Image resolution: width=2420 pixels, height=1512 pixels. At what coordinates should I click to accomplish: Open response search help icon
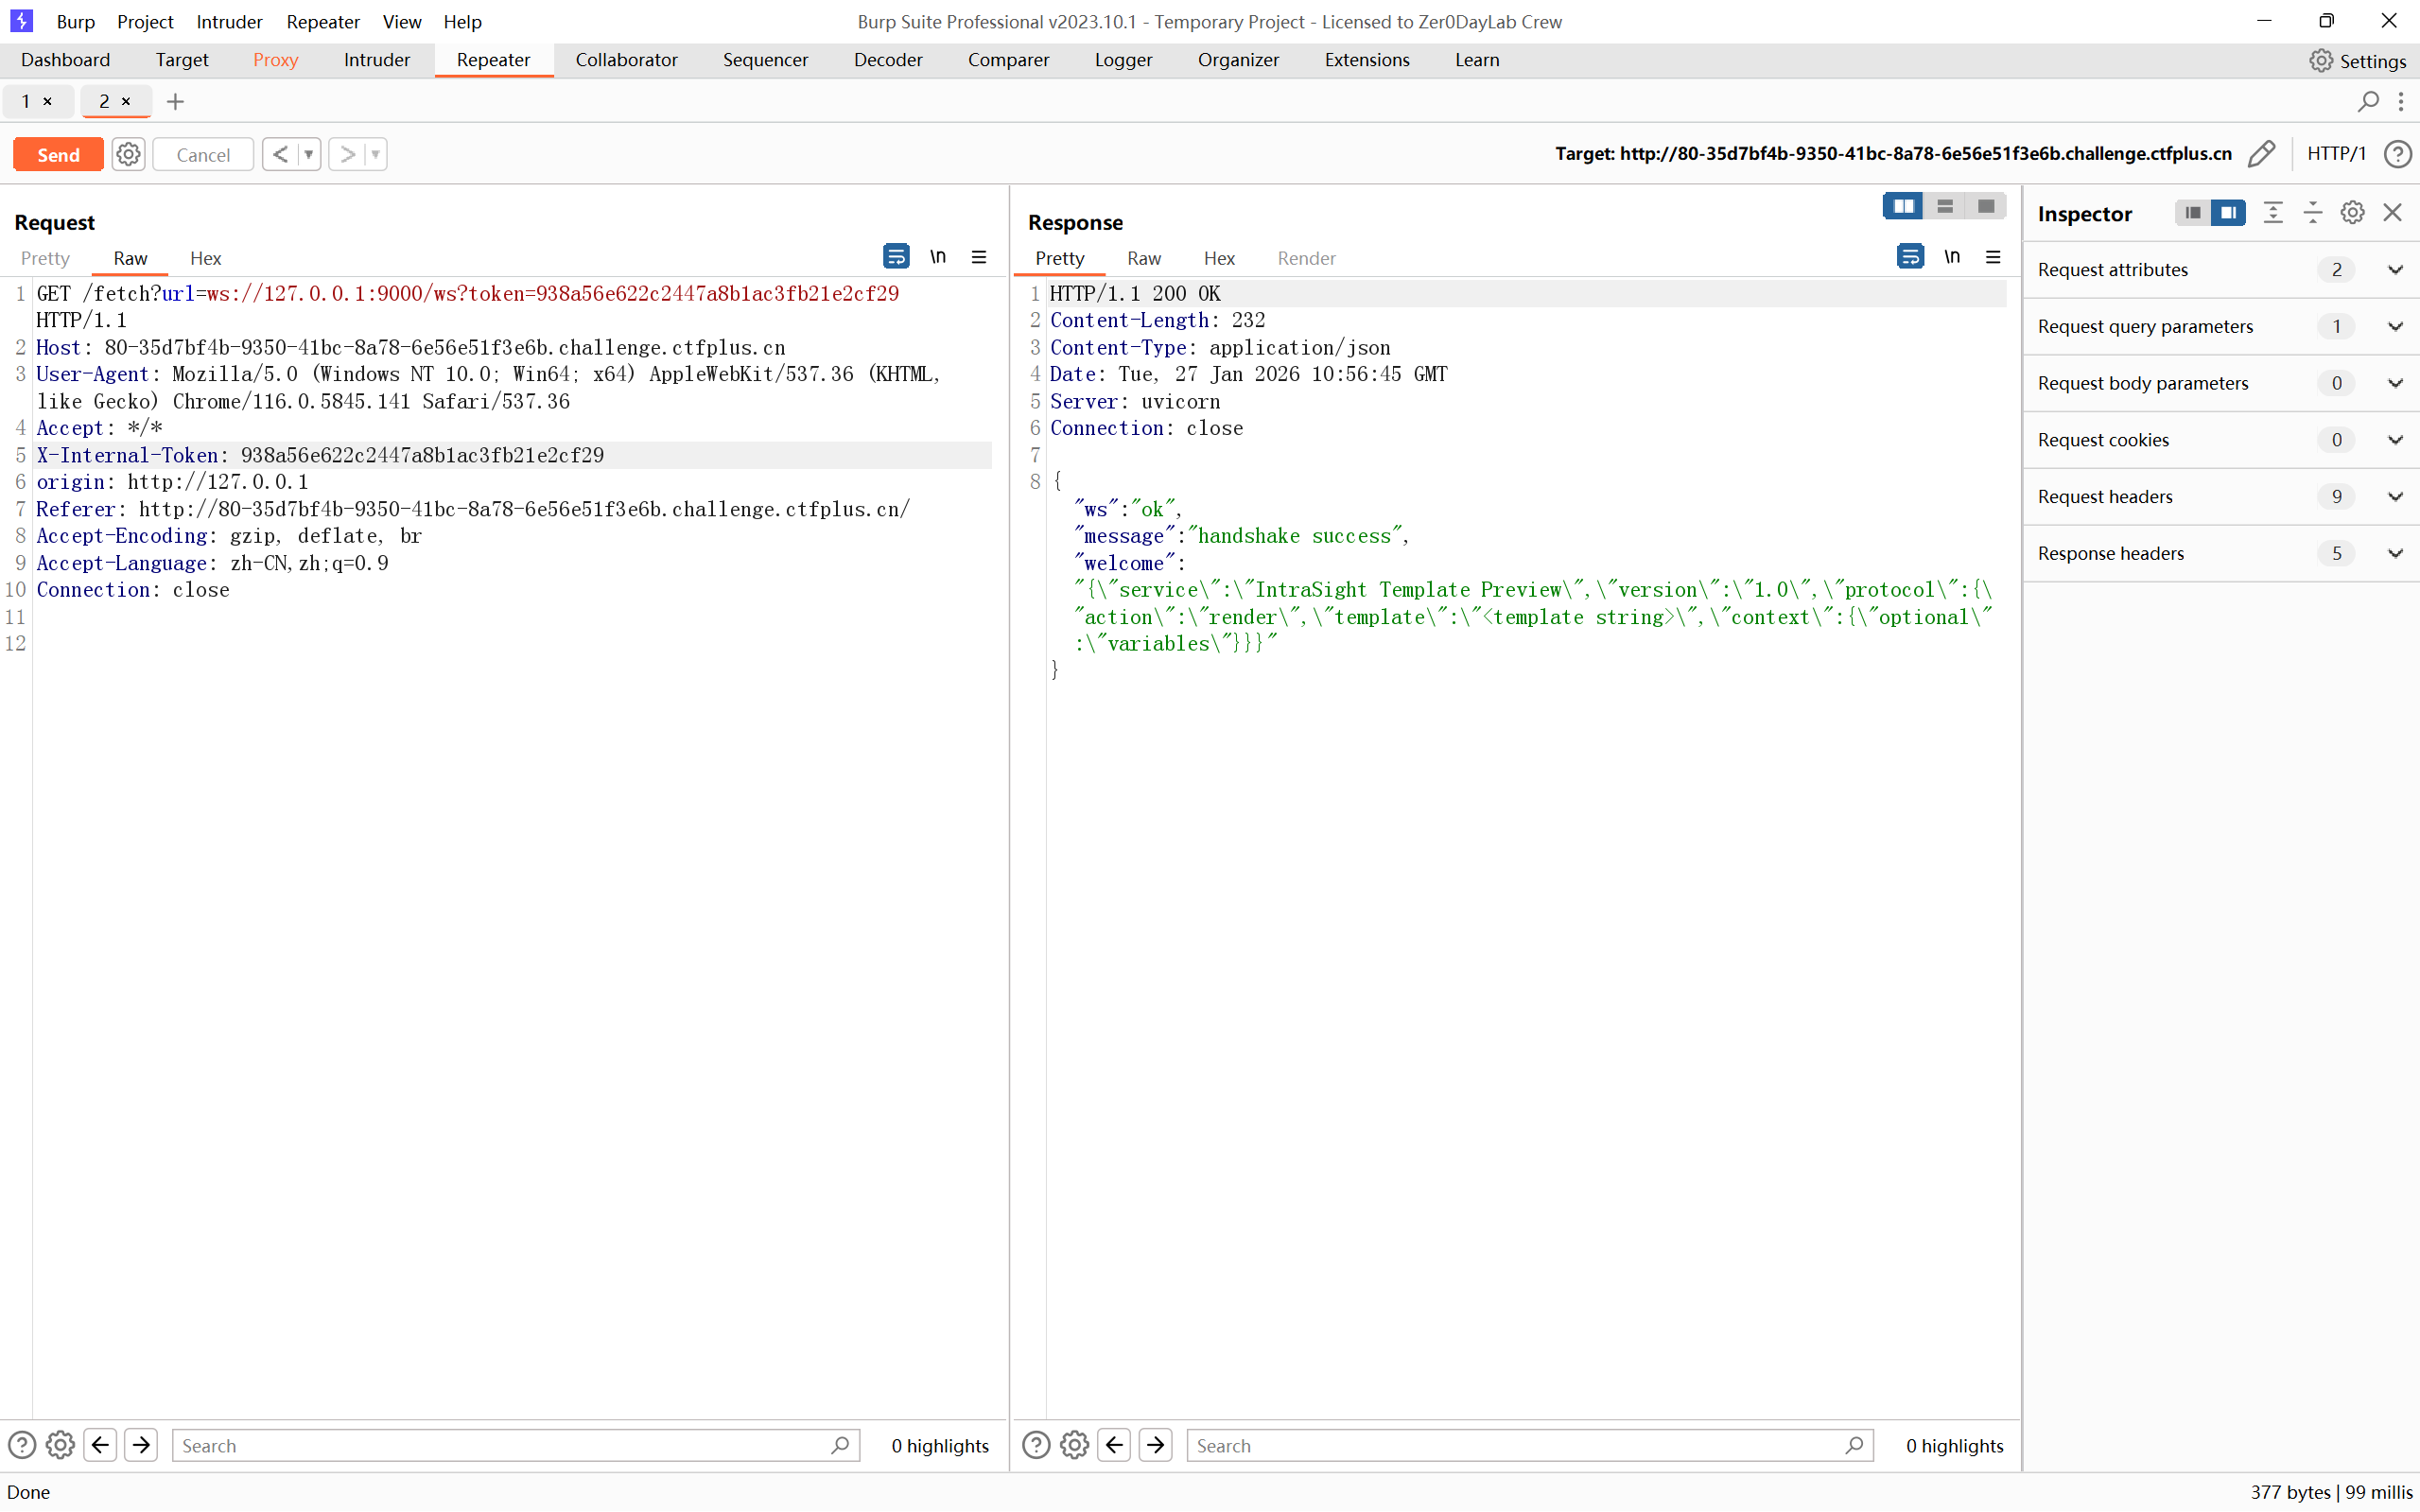1036,1445
